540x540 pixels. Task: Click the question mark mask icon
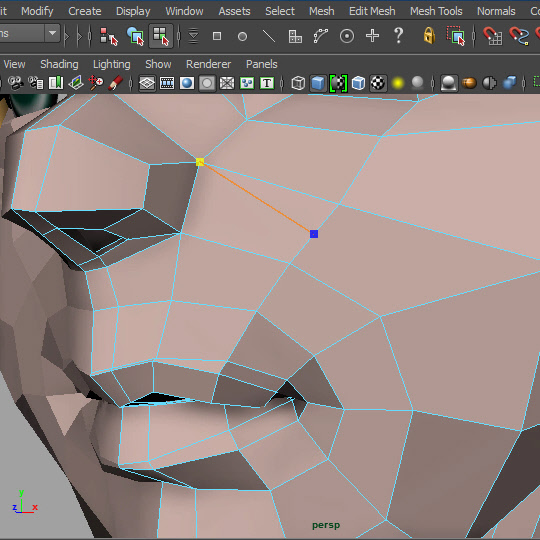point(398,35)
